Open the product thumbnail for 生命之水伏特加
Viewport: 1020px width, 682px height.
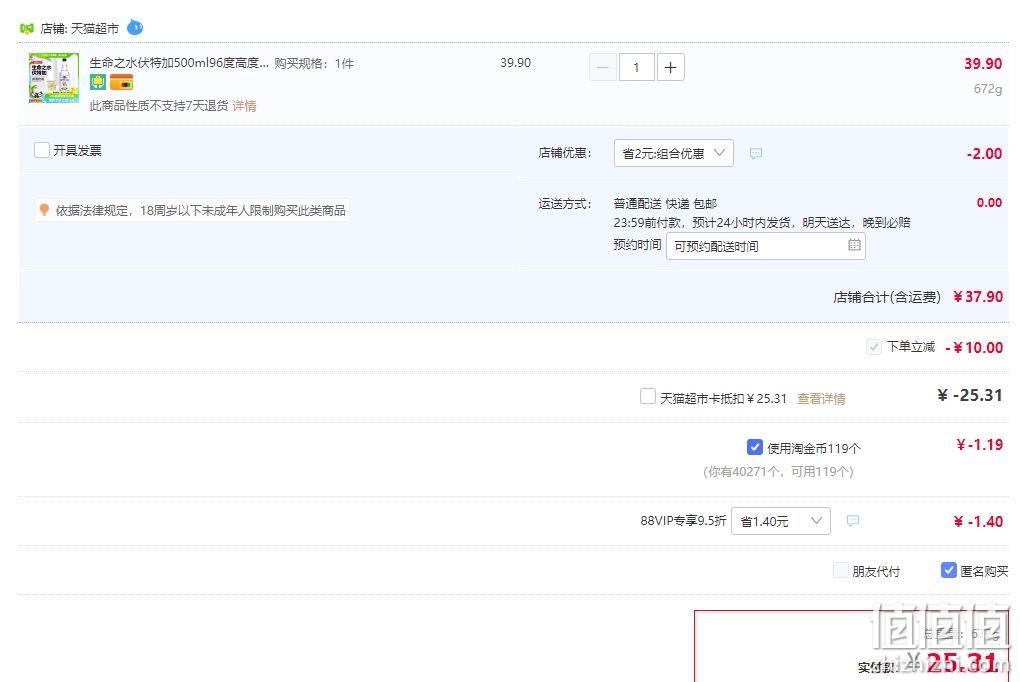(54, 78)
